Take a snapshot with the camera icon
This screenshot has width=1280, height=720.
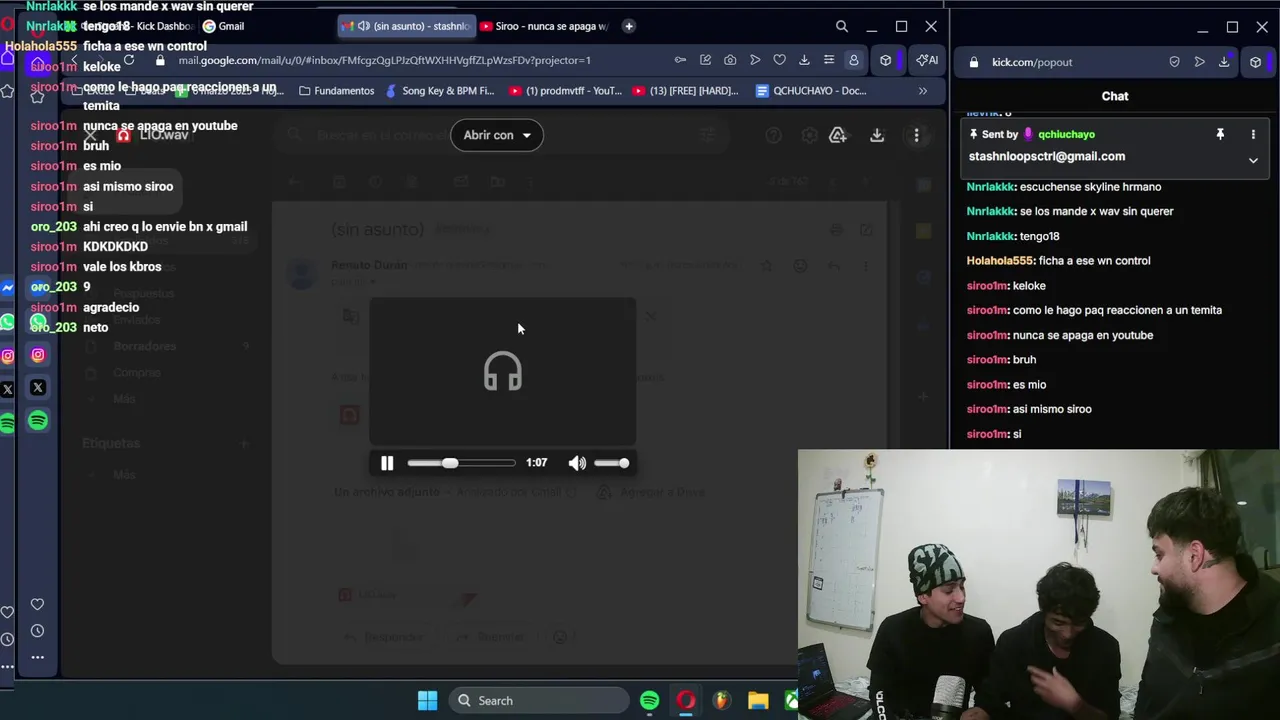click(730, 60)
